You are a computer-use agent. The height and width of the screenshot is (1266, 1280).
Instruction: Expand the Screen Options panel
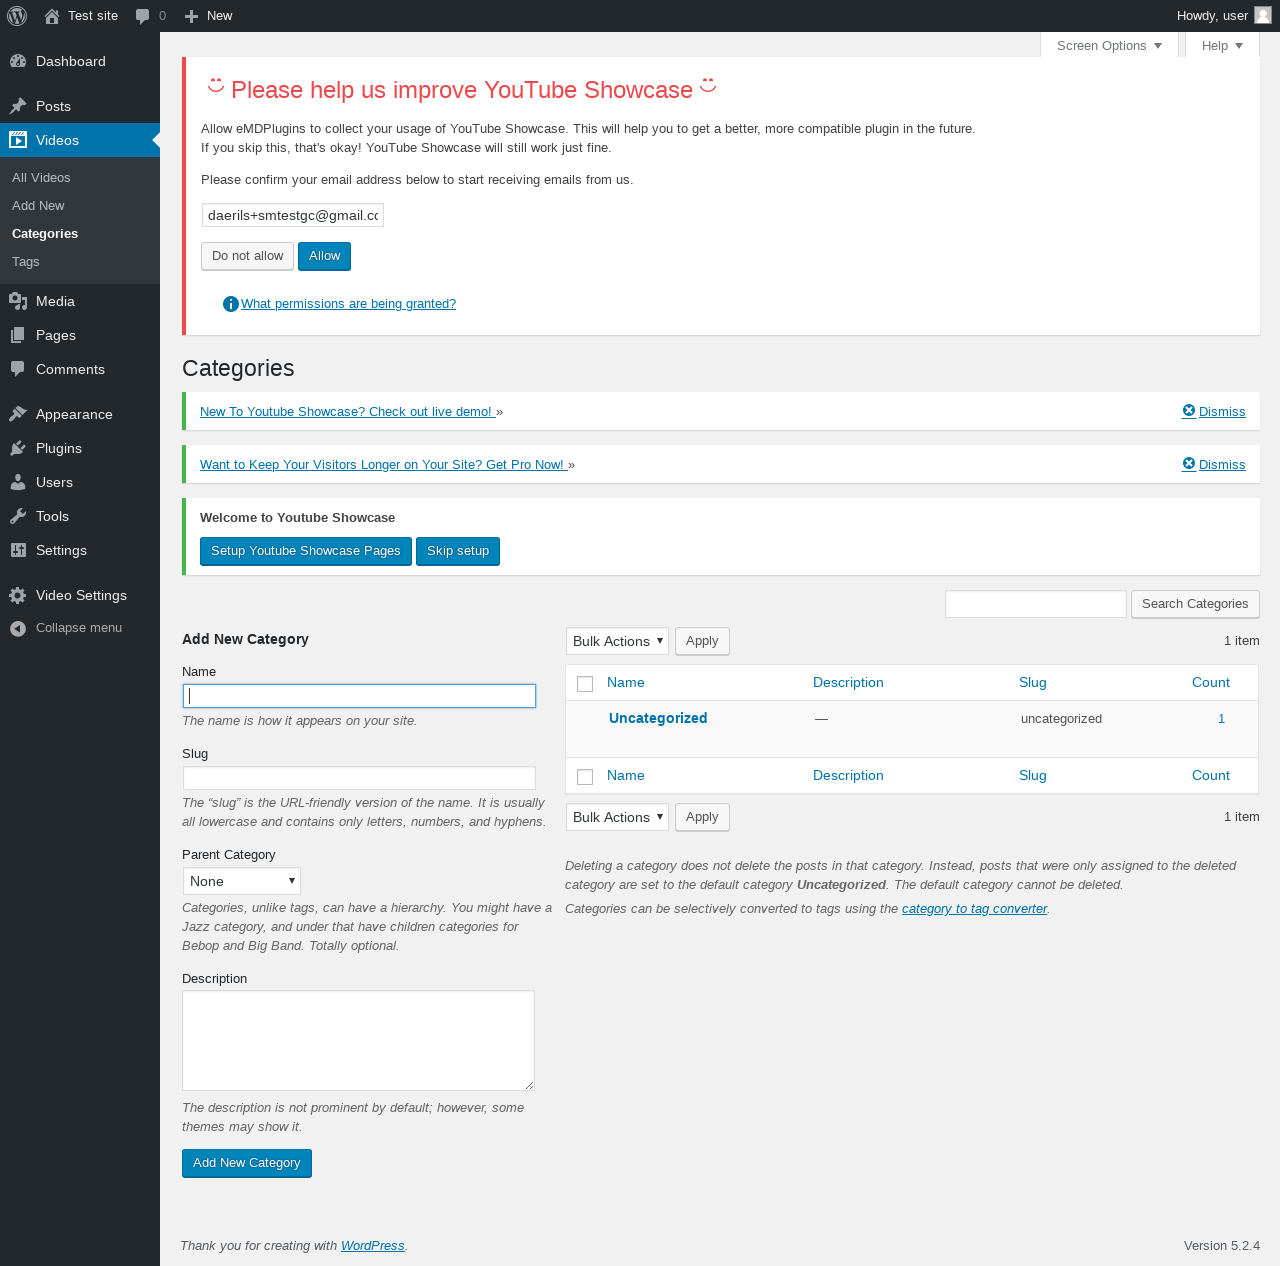(x=1109, y=46)
